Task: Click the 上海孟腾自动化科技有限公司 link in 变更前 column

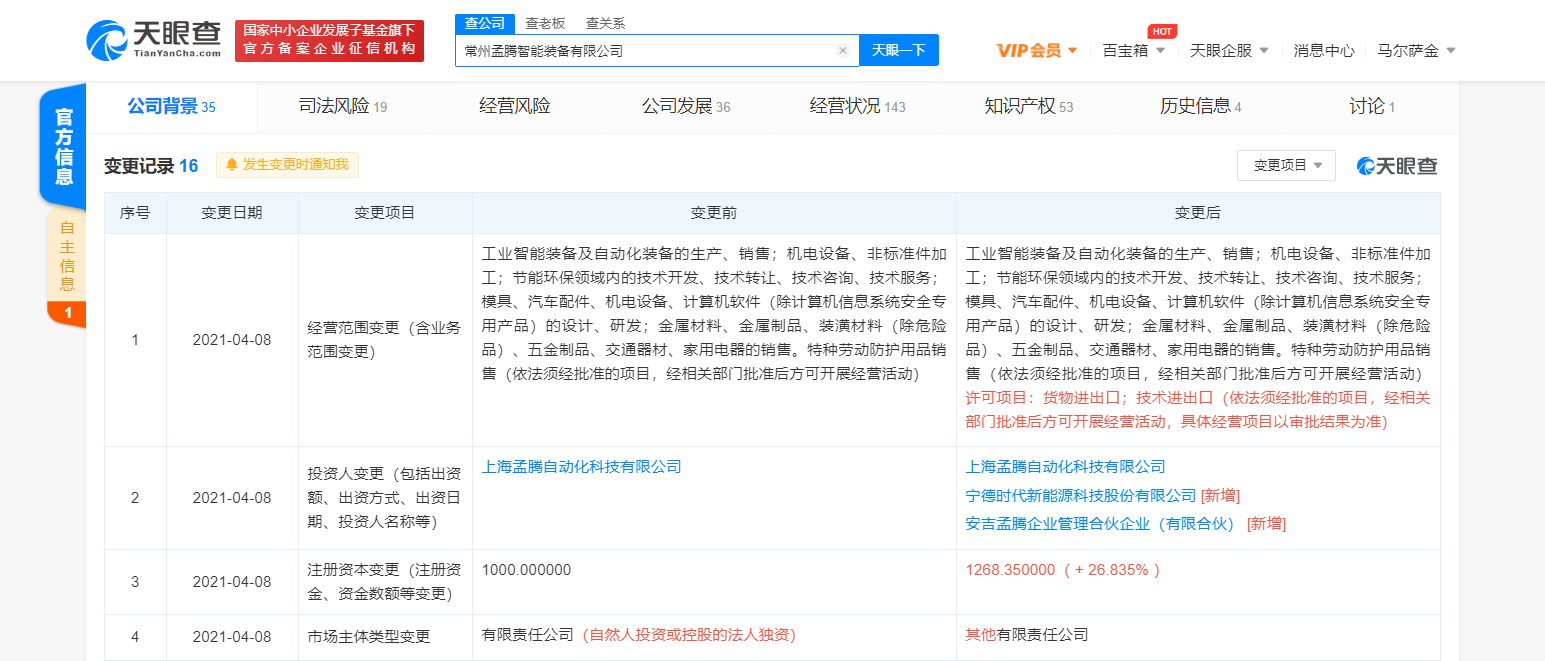Action: [x=581, y=467]
